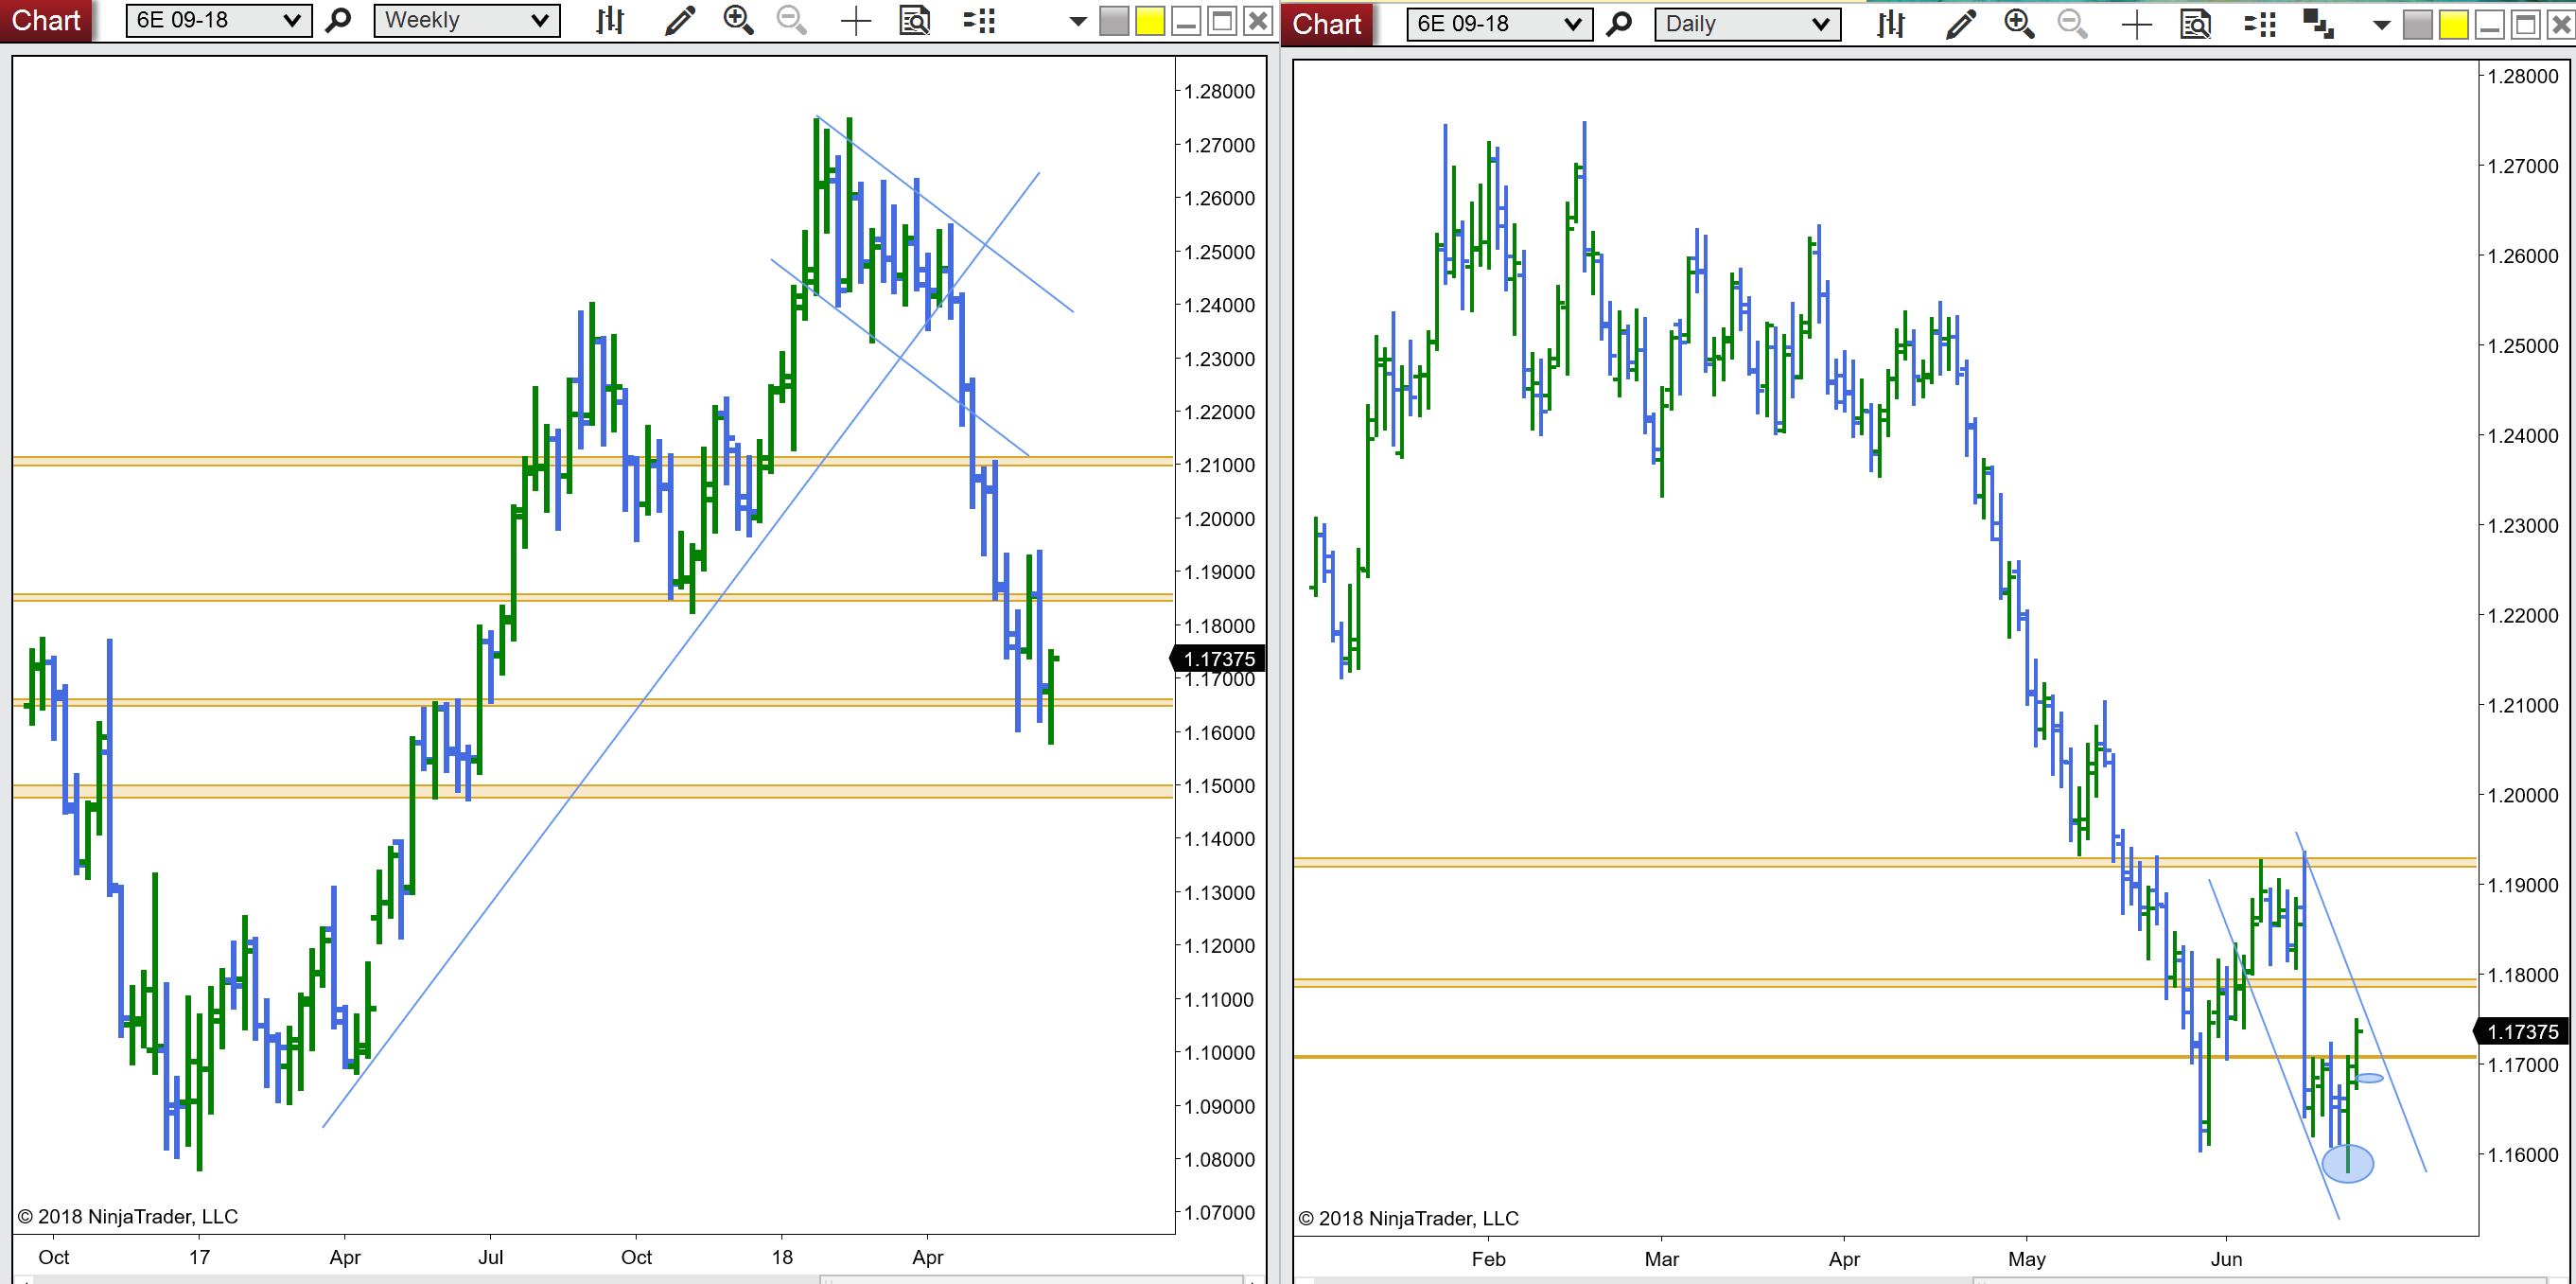Click the 17 year label on Weekly time axis

pyautogui.click(x=200, y=1257)
